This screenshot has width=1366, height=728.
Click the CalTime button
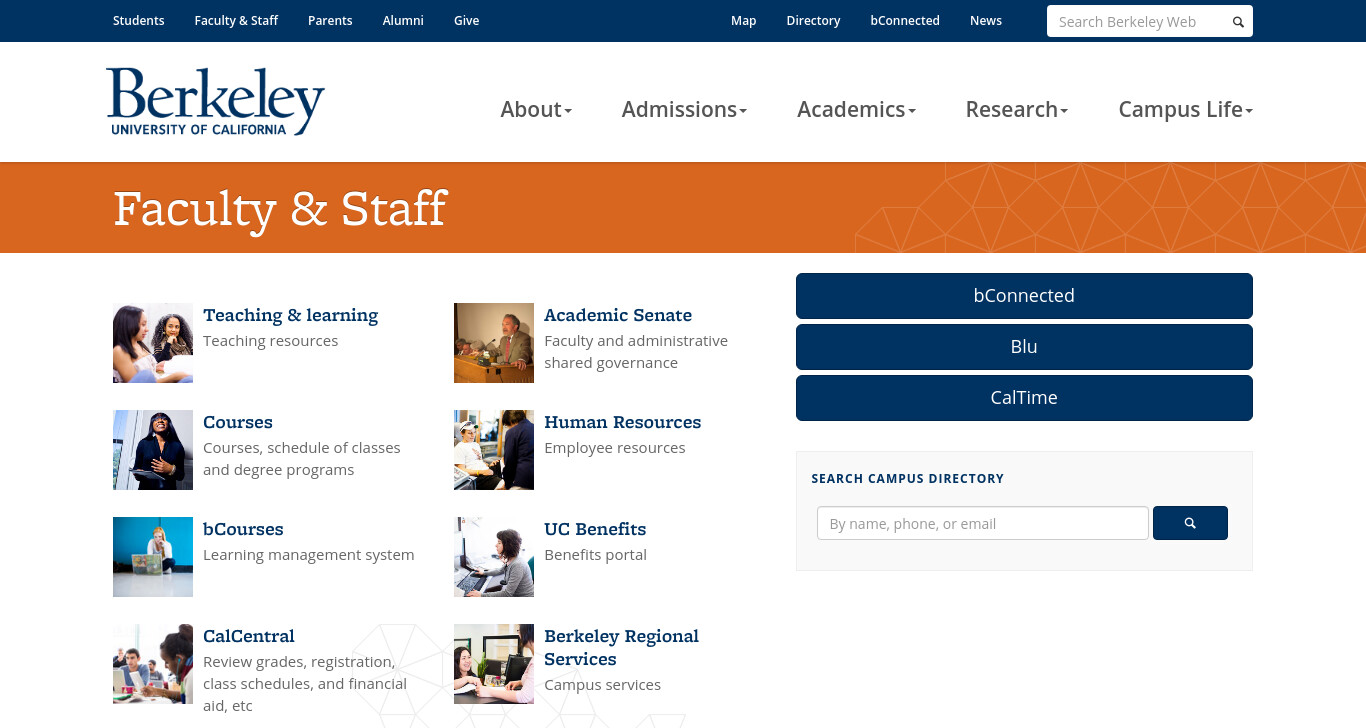pyautogui.click(x=1024, y=398)
